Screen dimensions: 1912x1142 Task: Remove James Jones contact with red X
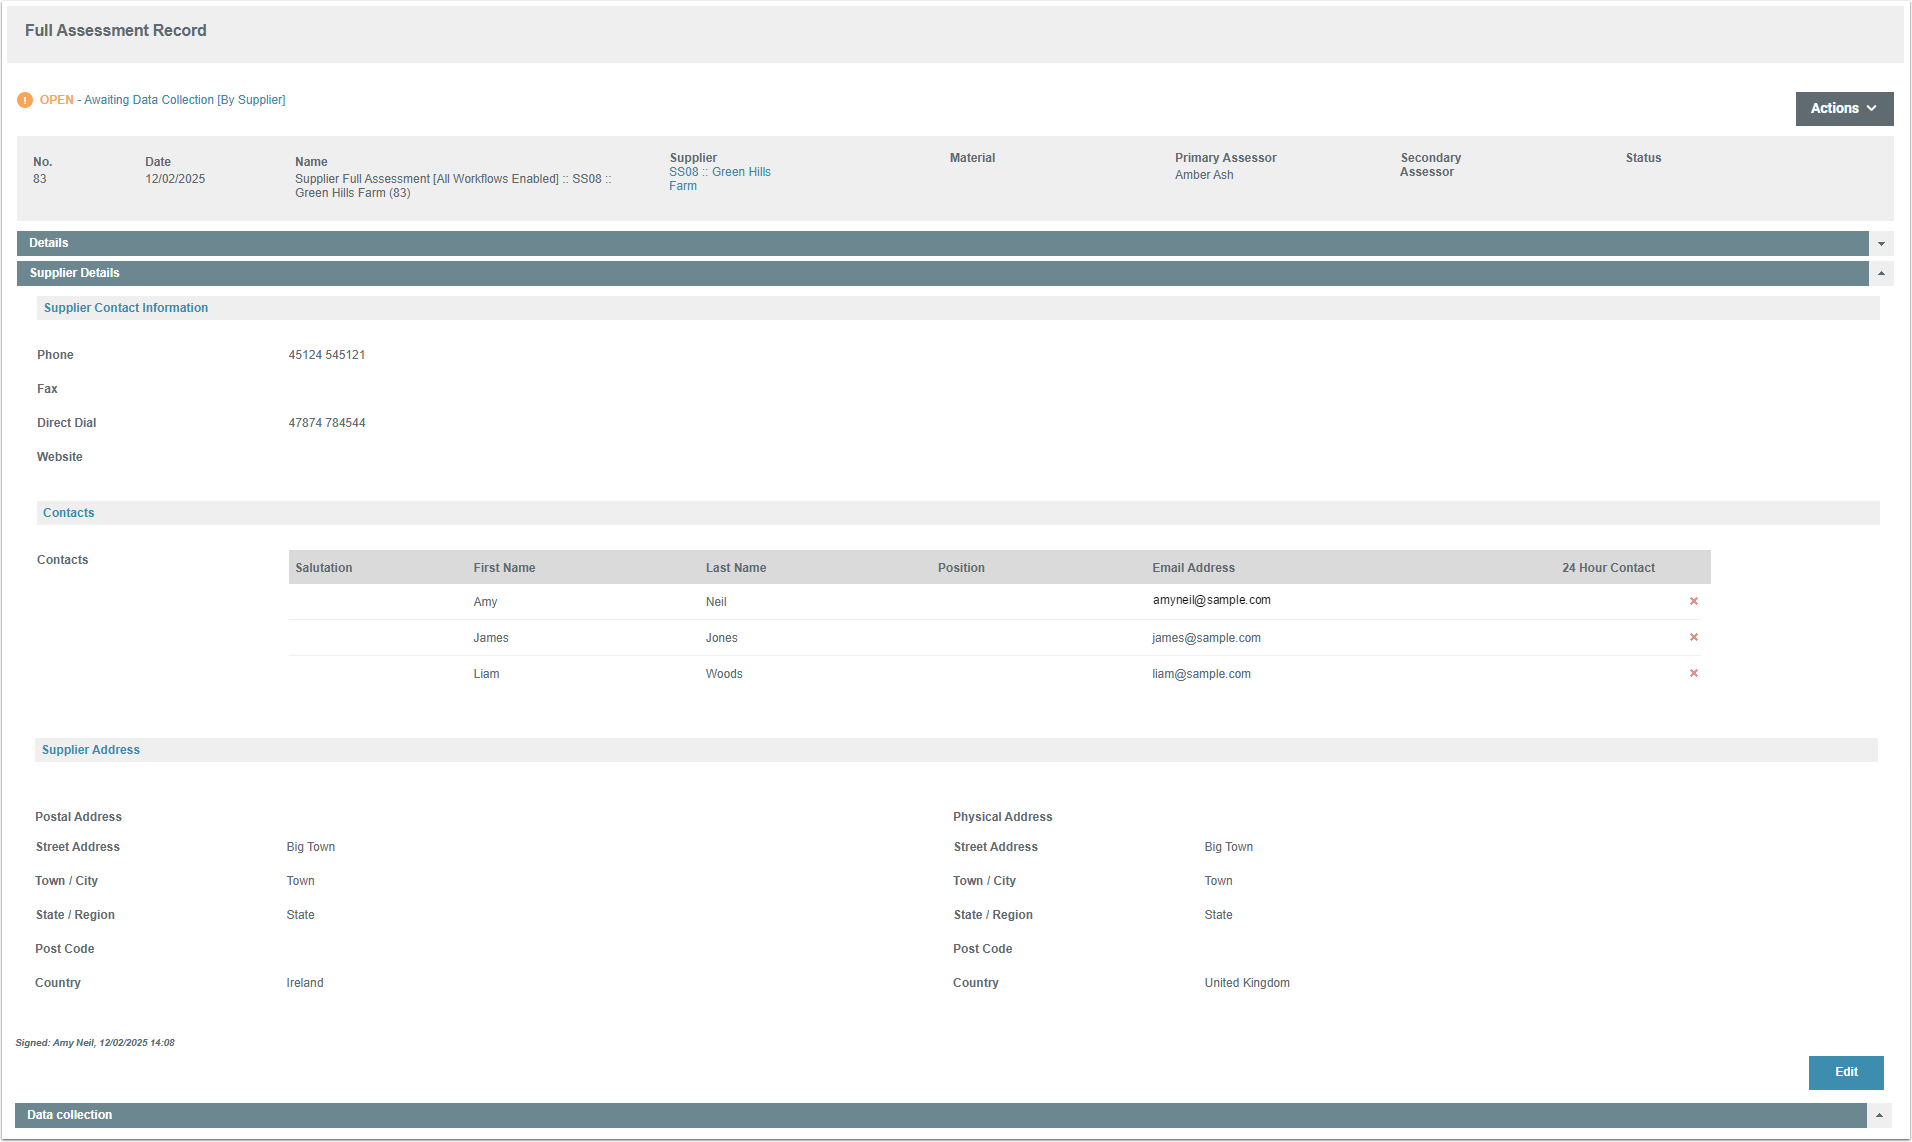[x=1693, y=637]
